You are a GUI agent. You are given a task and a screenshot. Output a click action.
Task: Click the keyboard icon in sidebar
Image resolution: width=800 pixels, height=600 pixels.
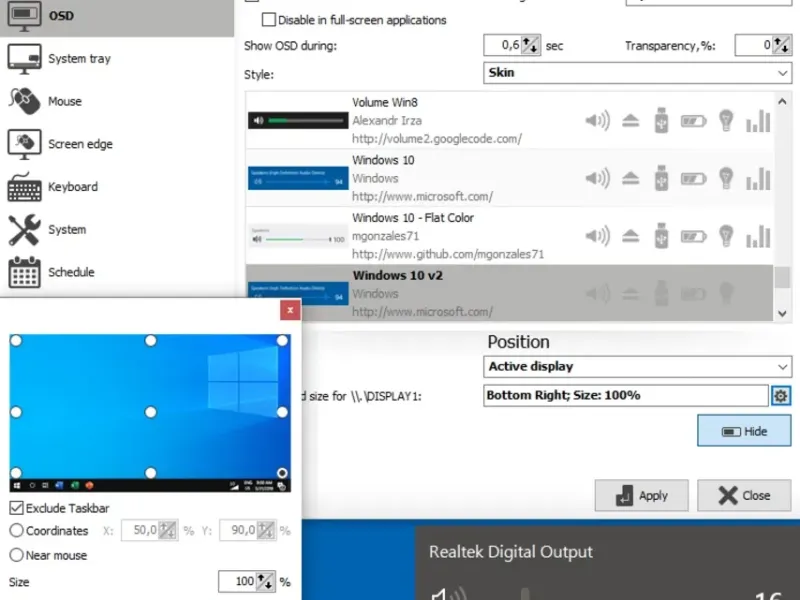click(24, 187)
